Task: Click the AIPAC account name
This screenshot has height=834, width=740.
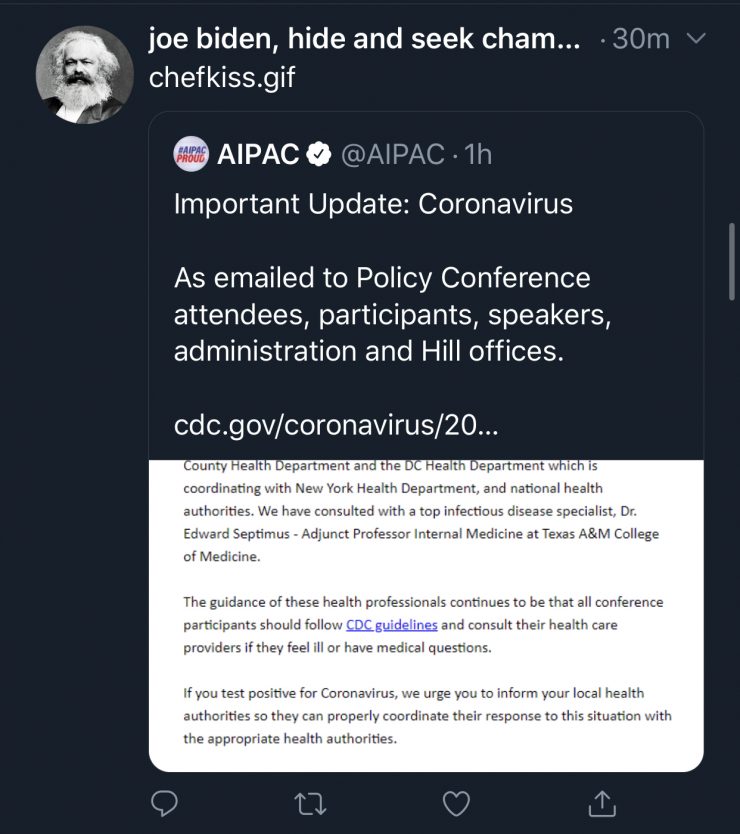Action: coord(257,154)
